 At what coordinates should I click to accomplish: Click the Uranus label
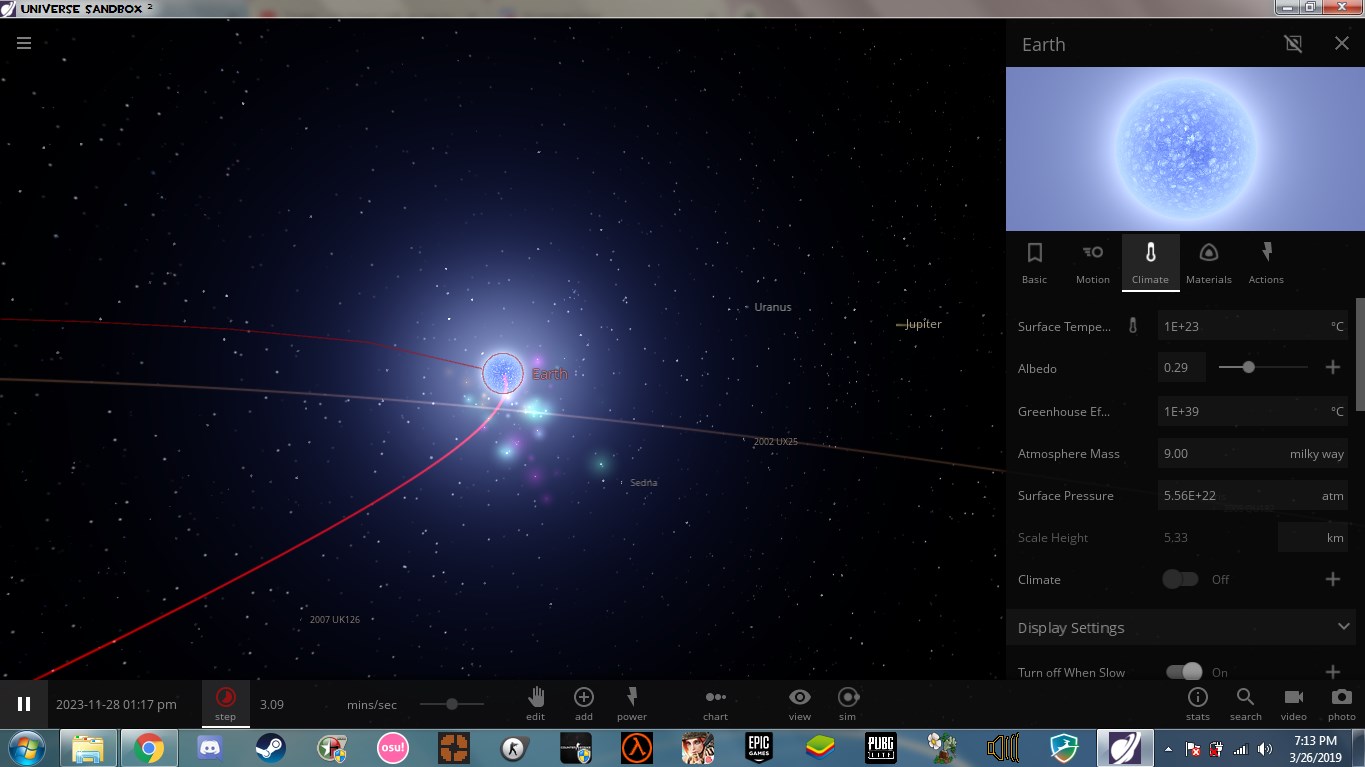[x=773, y=307]
